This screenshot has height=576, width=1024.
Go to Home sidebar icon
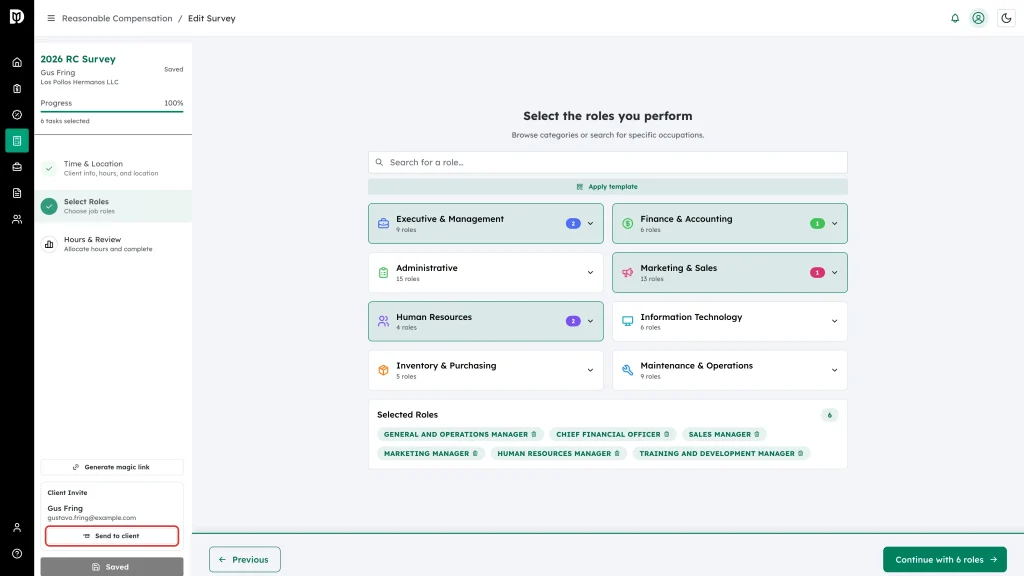pyautogui.click(x=17, y=63)
